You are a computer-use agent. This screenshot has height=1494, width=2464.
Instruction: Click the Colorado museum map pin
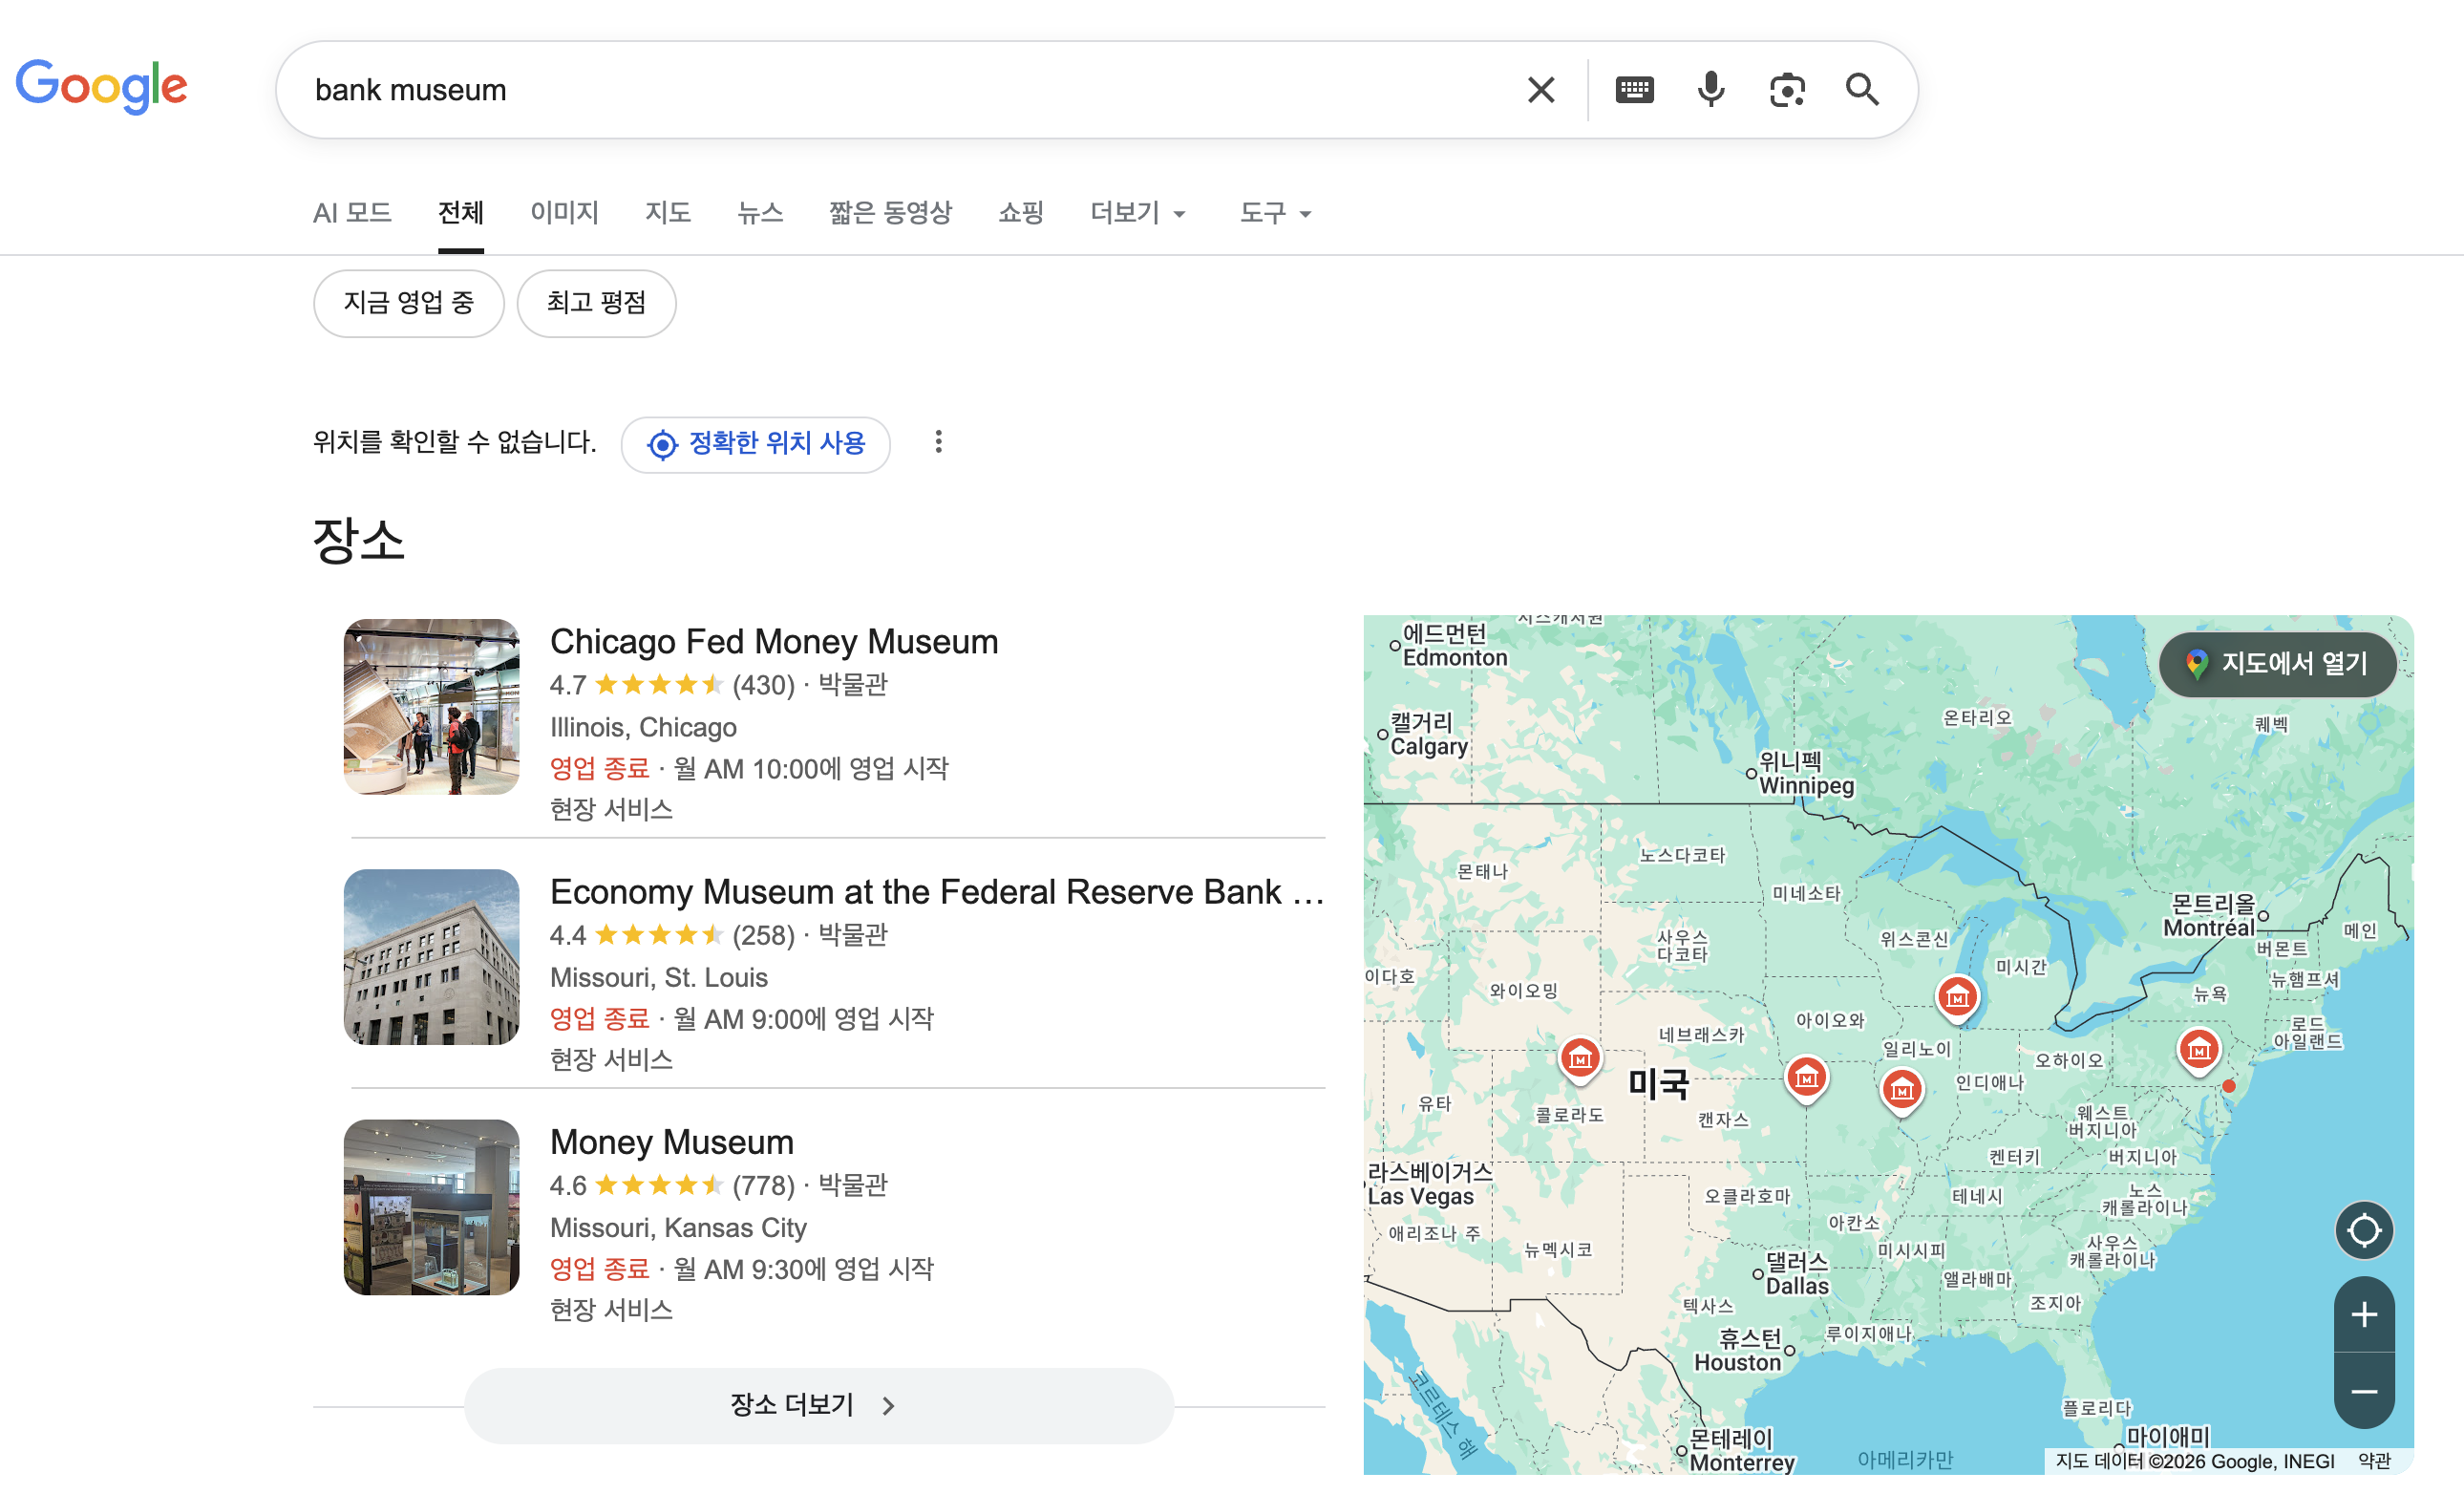pyautogui.click(x=1580, y=1060)
